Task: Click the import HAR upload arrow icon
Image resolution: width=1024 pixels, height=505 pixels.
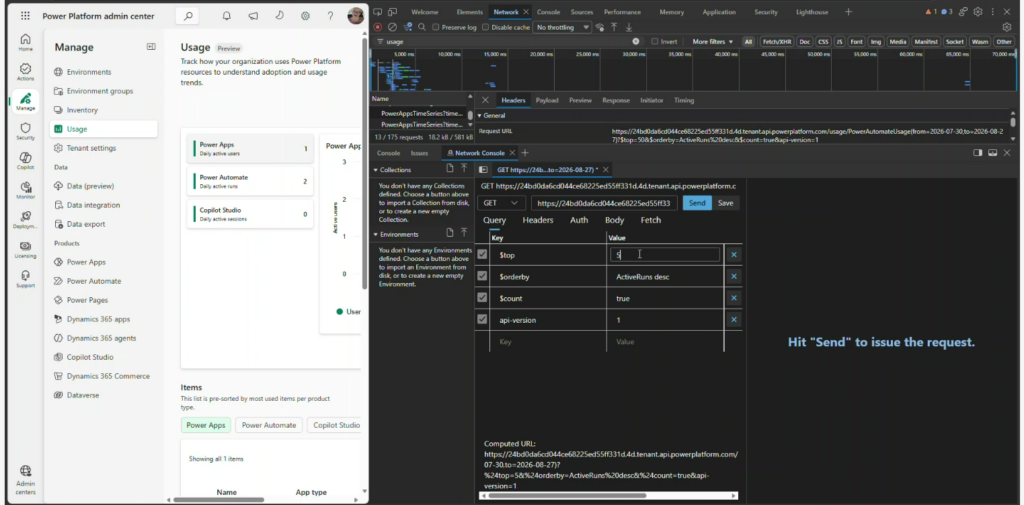Action: tap(614, 27)
